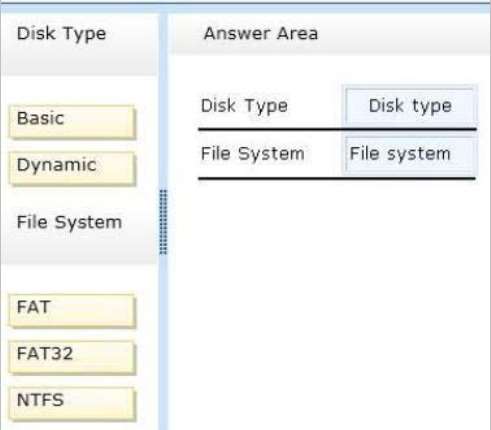The height and width of the screenshot is (430, 491).
Task: Choose the FAT file system tile
Action: (x=72, y=311)
